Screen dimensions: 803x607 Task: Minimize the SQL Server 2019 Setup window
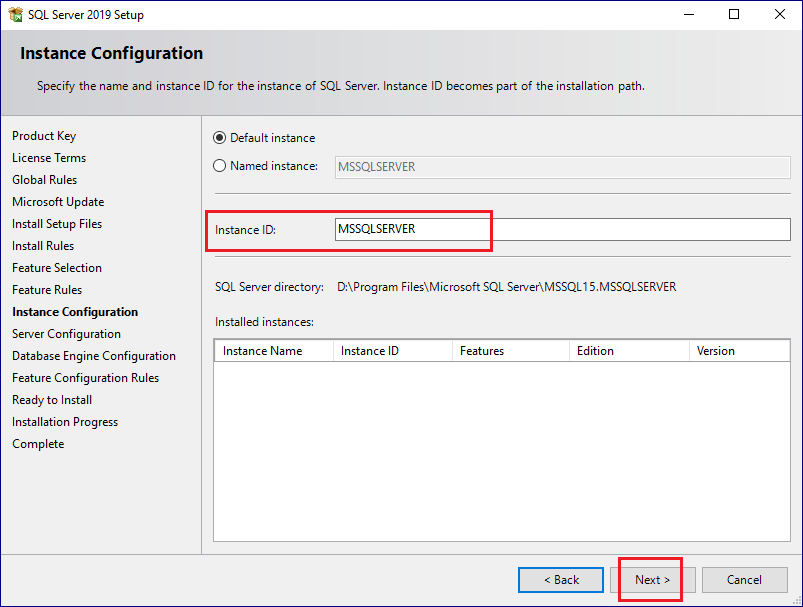[x=689, y=14]
